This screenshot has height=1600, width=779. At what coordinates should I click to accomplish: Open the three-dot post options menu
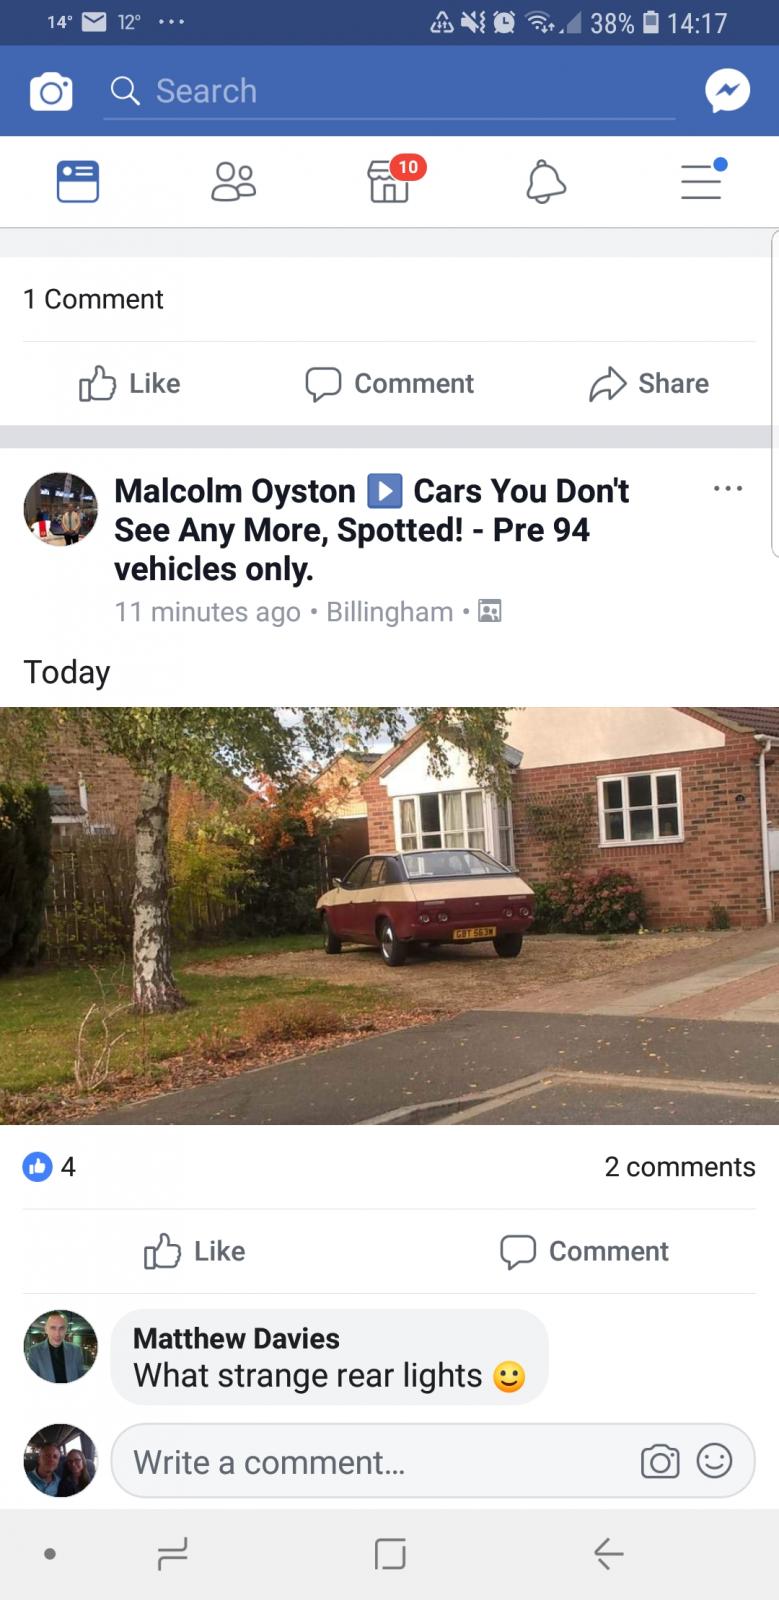(728, 489)
